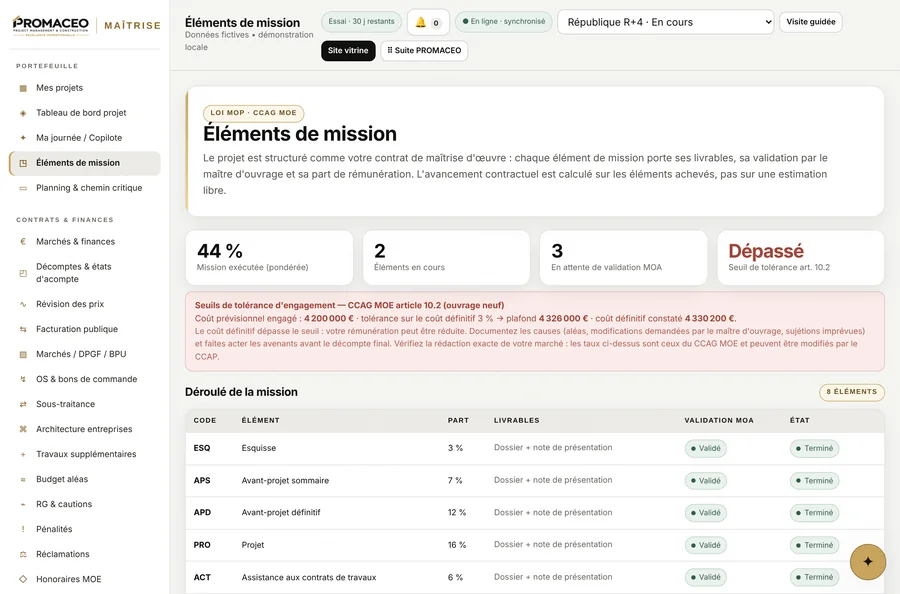900x594 pixels.
Task: Click the euro icon for Marchés & finances
Action: [23, 242]
